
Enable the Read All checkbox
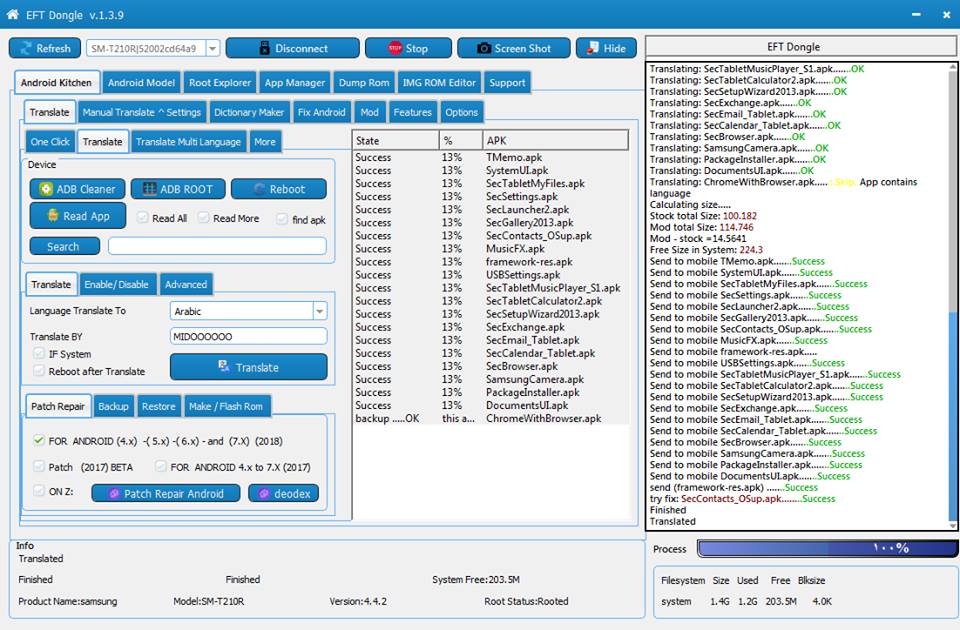pos(143,218)
